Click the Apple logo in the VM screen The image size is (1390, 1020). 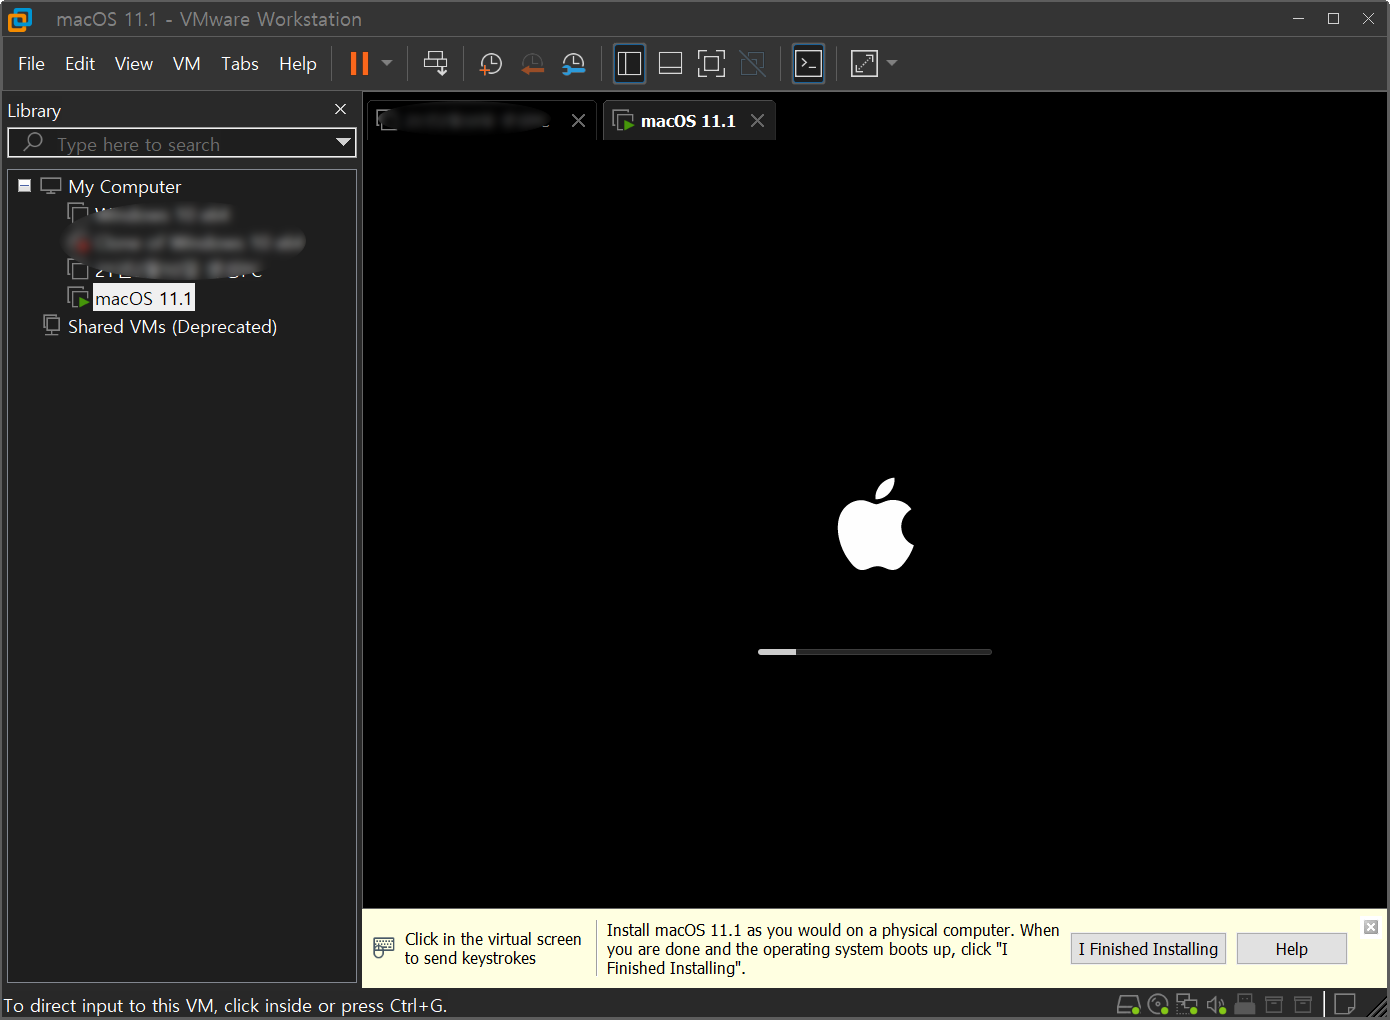click(x=876, y=524)
